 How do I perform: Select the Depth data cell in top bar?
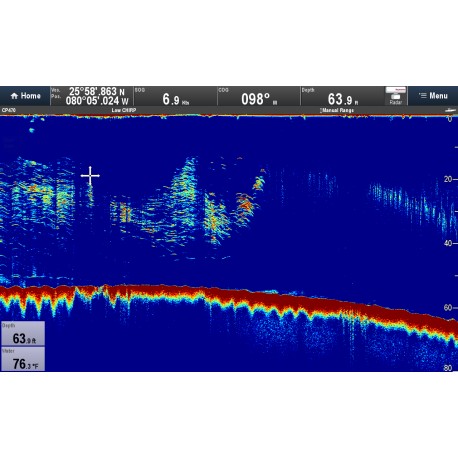click(x=342, y=96)
